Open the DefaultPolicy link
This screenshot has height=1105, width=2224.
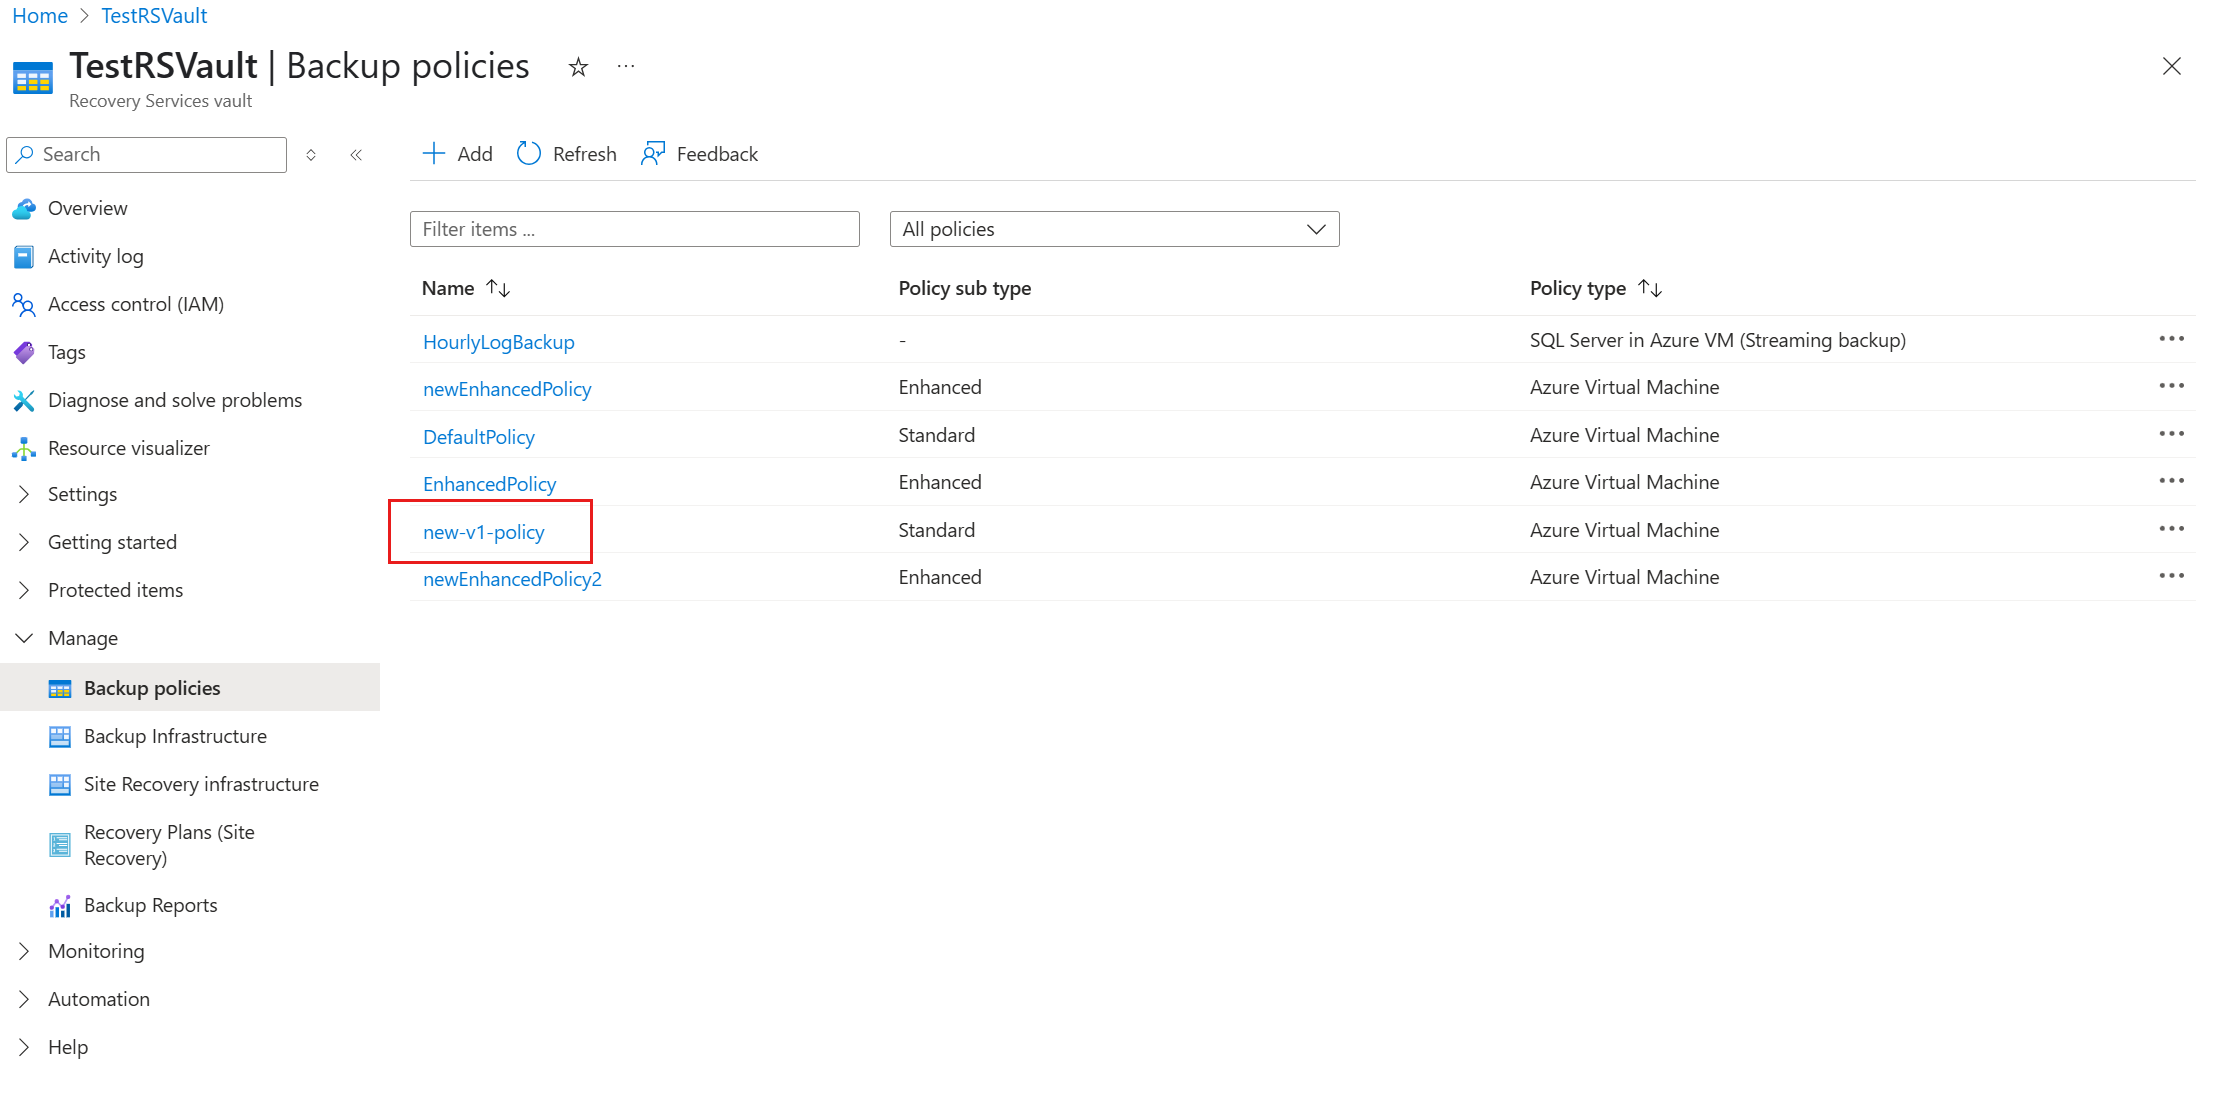tap(478, 437)
